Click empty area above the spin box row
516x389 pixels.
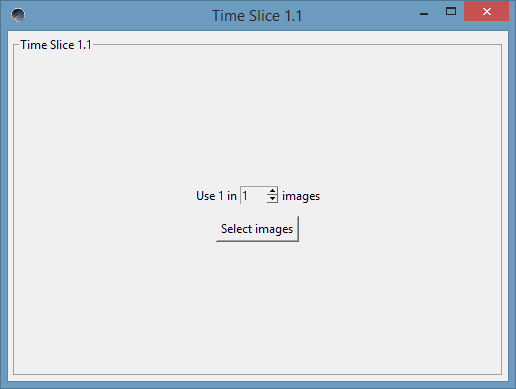257,117
